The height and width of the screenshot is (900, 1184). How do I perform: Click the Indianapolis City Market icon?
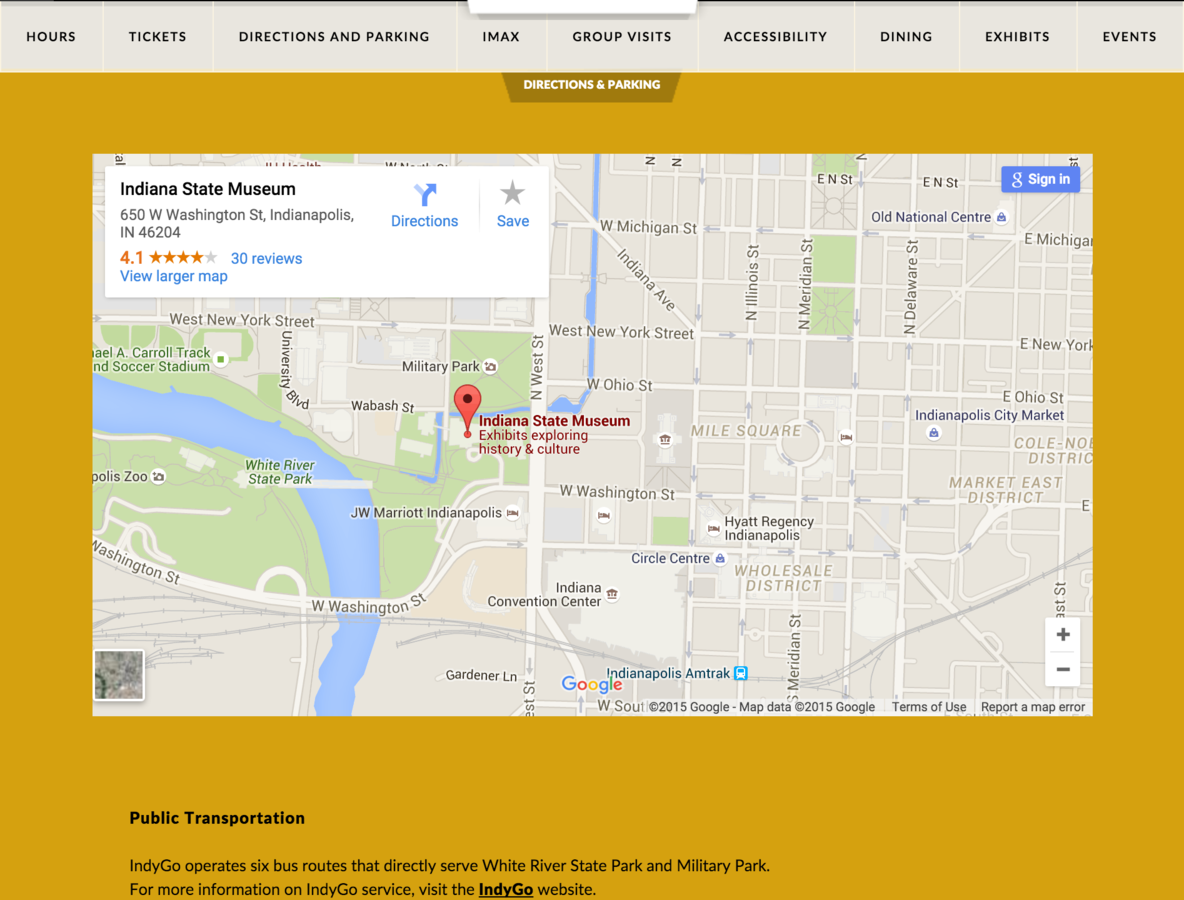coord(934,433)
